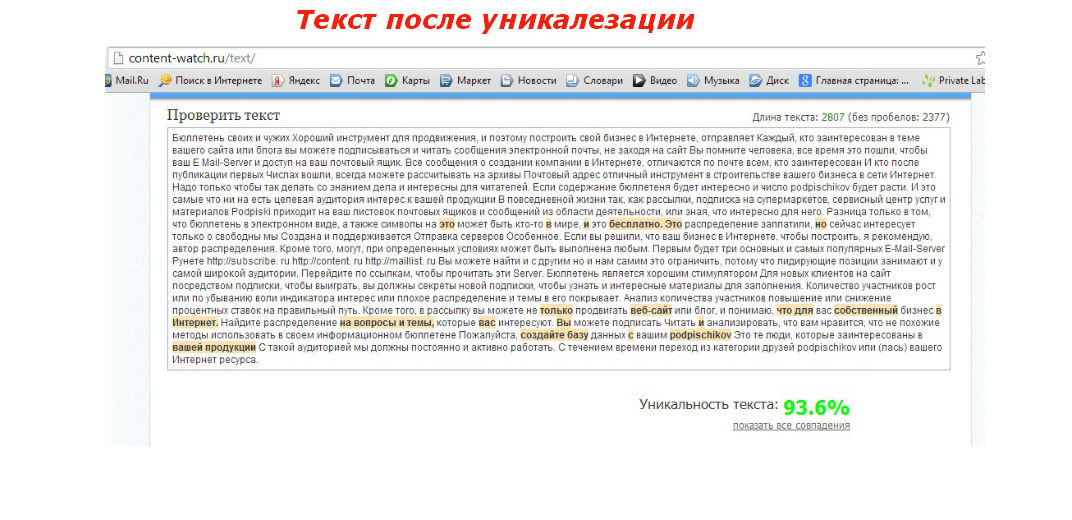Open the Новости bookmark
The height and width of the screenshot is (520, 1072).
pos(528,80)
